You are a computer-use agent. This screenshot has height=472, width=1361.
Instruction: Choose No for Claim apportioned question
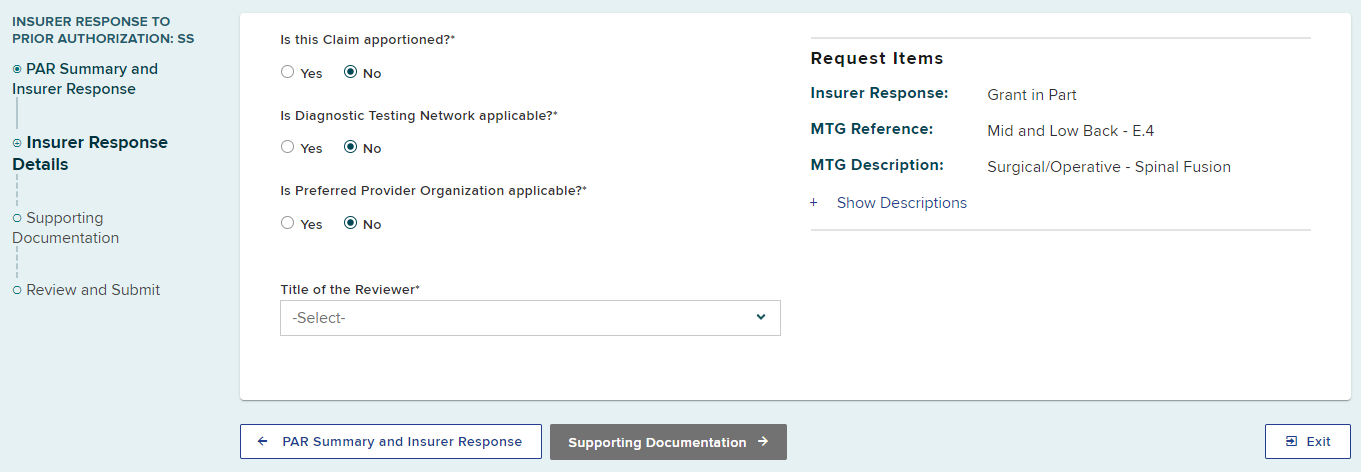click(x=351, y=72)
